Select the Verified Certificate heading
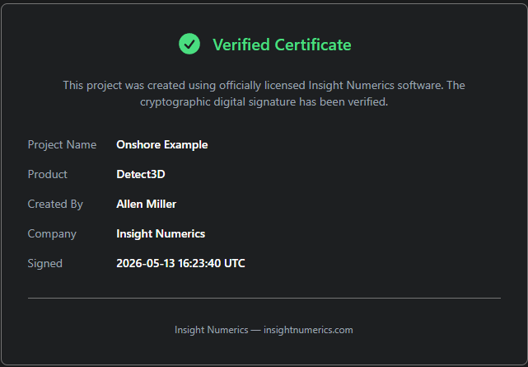Image resolution: width=528 pixels, height=367 pixels. pyautogui.click(x=282, y=44)
